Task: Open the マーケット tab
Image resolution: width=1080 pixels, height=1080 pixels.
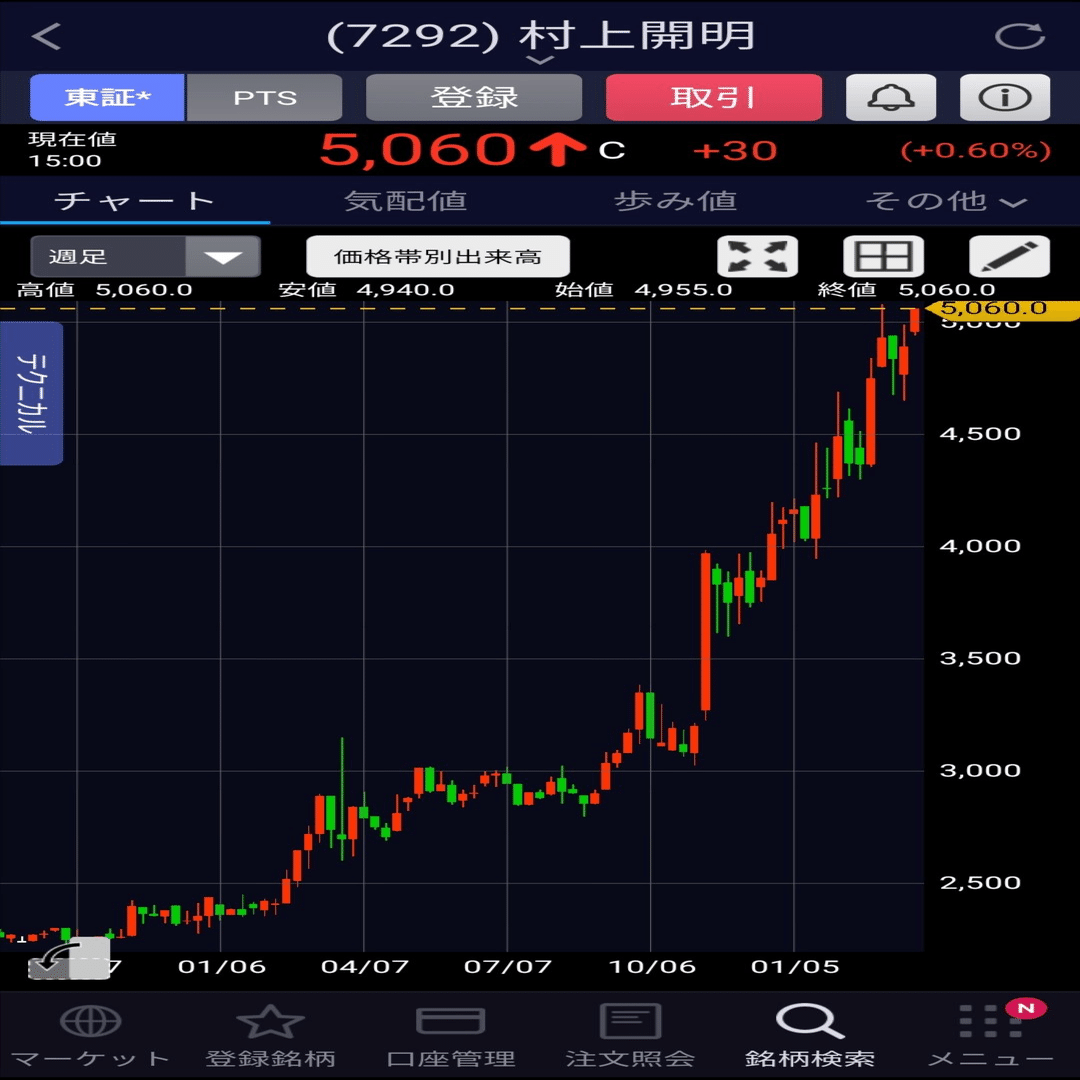Action: tap(90, 1035)
